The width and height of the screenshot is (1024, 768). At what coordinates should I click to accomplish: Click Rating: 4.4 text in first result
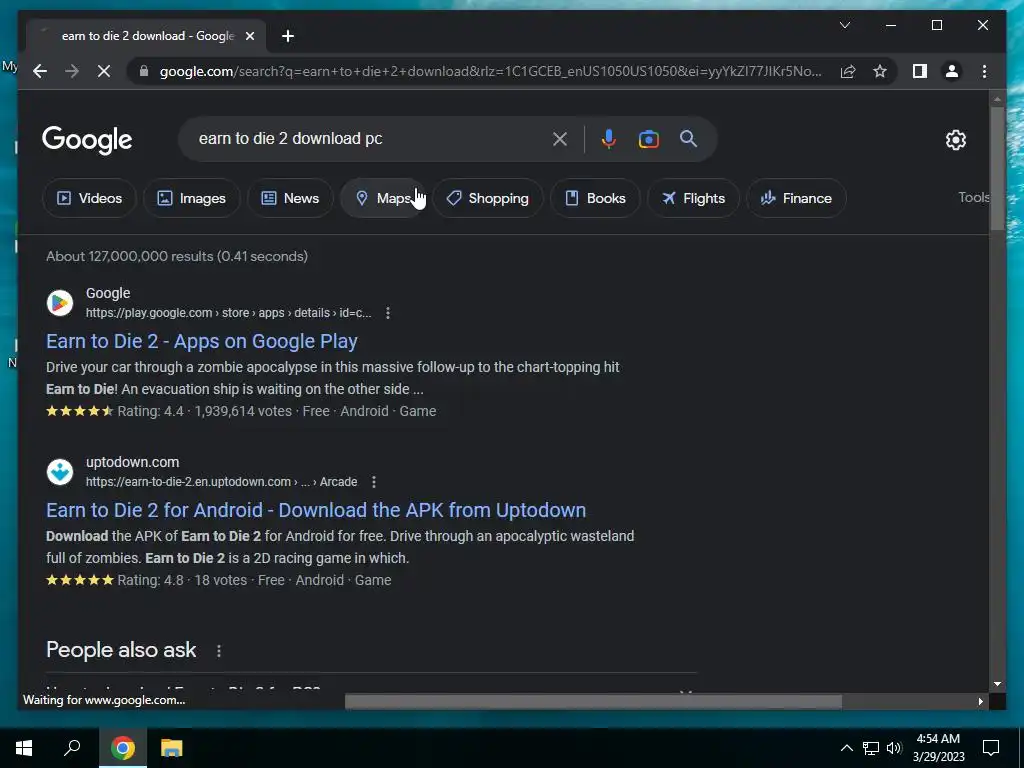pos(150,411)
